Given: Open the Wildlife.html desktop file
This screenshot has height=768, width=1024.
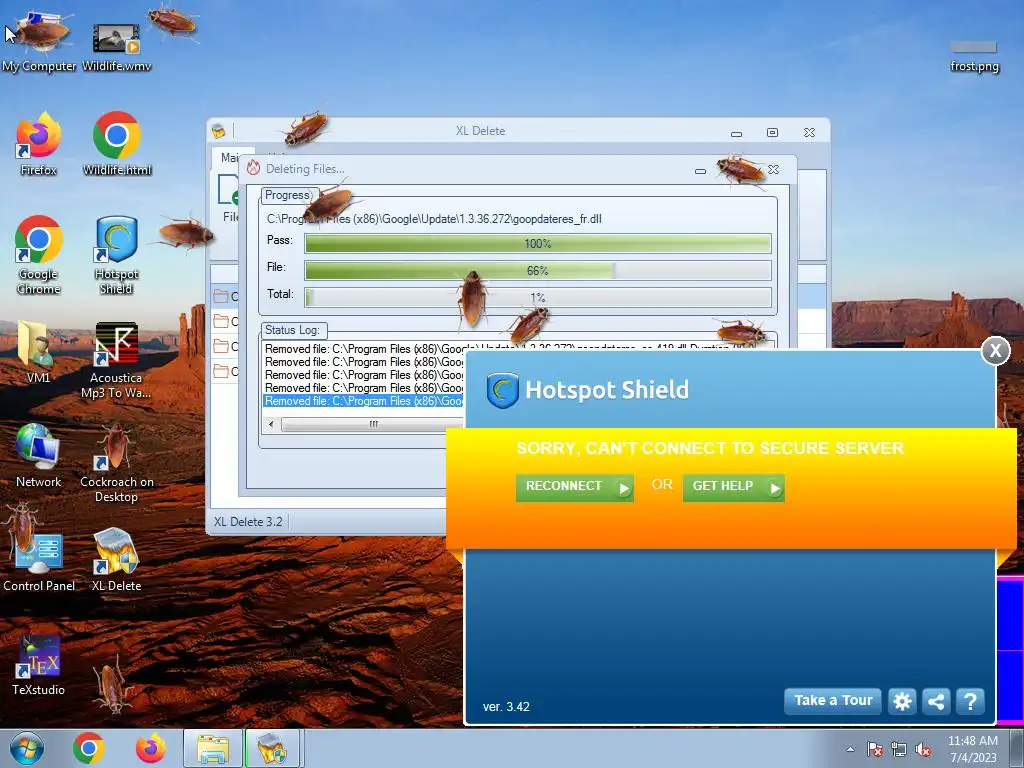Looking at the screenshot, I should [117, 145].
